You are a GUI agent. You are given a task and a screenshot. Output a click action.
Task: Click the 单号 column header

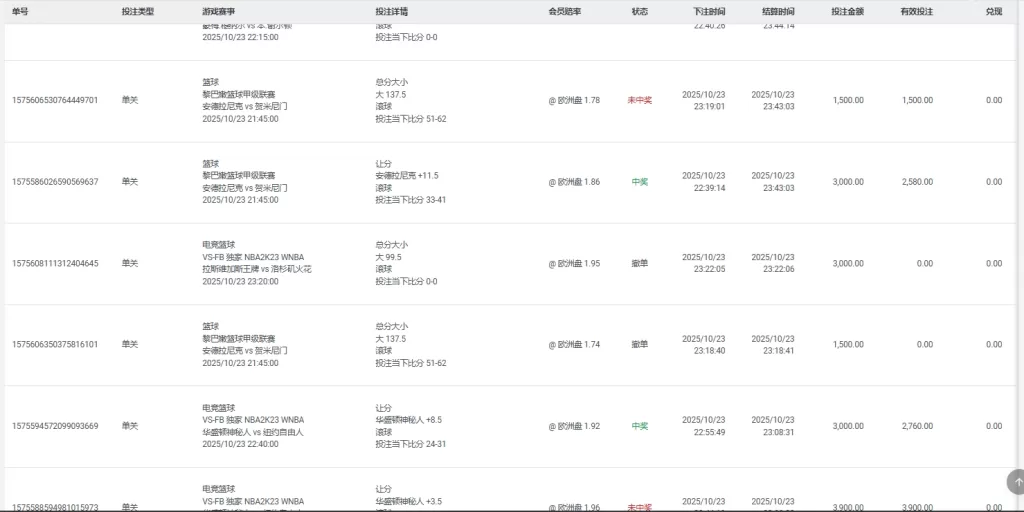[20, 12]
